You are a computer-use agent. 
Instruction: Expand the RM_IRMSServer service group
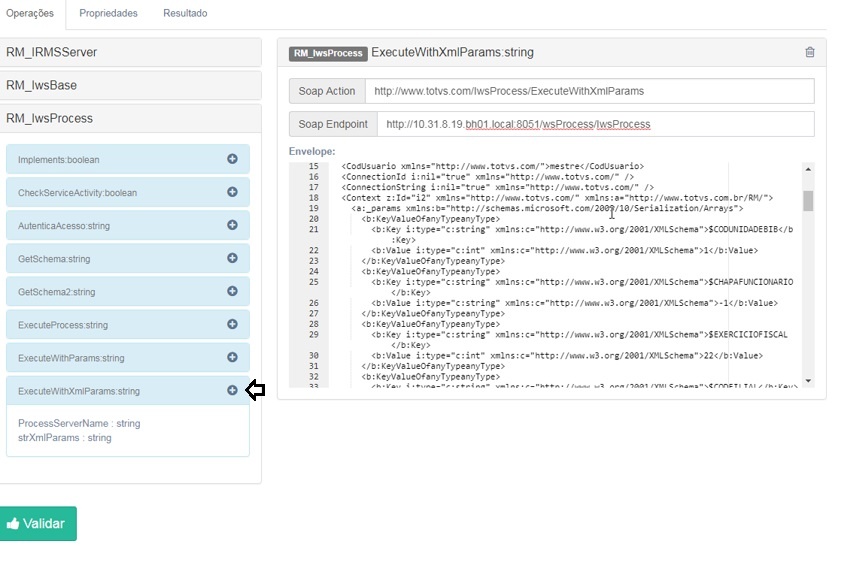(x=130, y=52)
